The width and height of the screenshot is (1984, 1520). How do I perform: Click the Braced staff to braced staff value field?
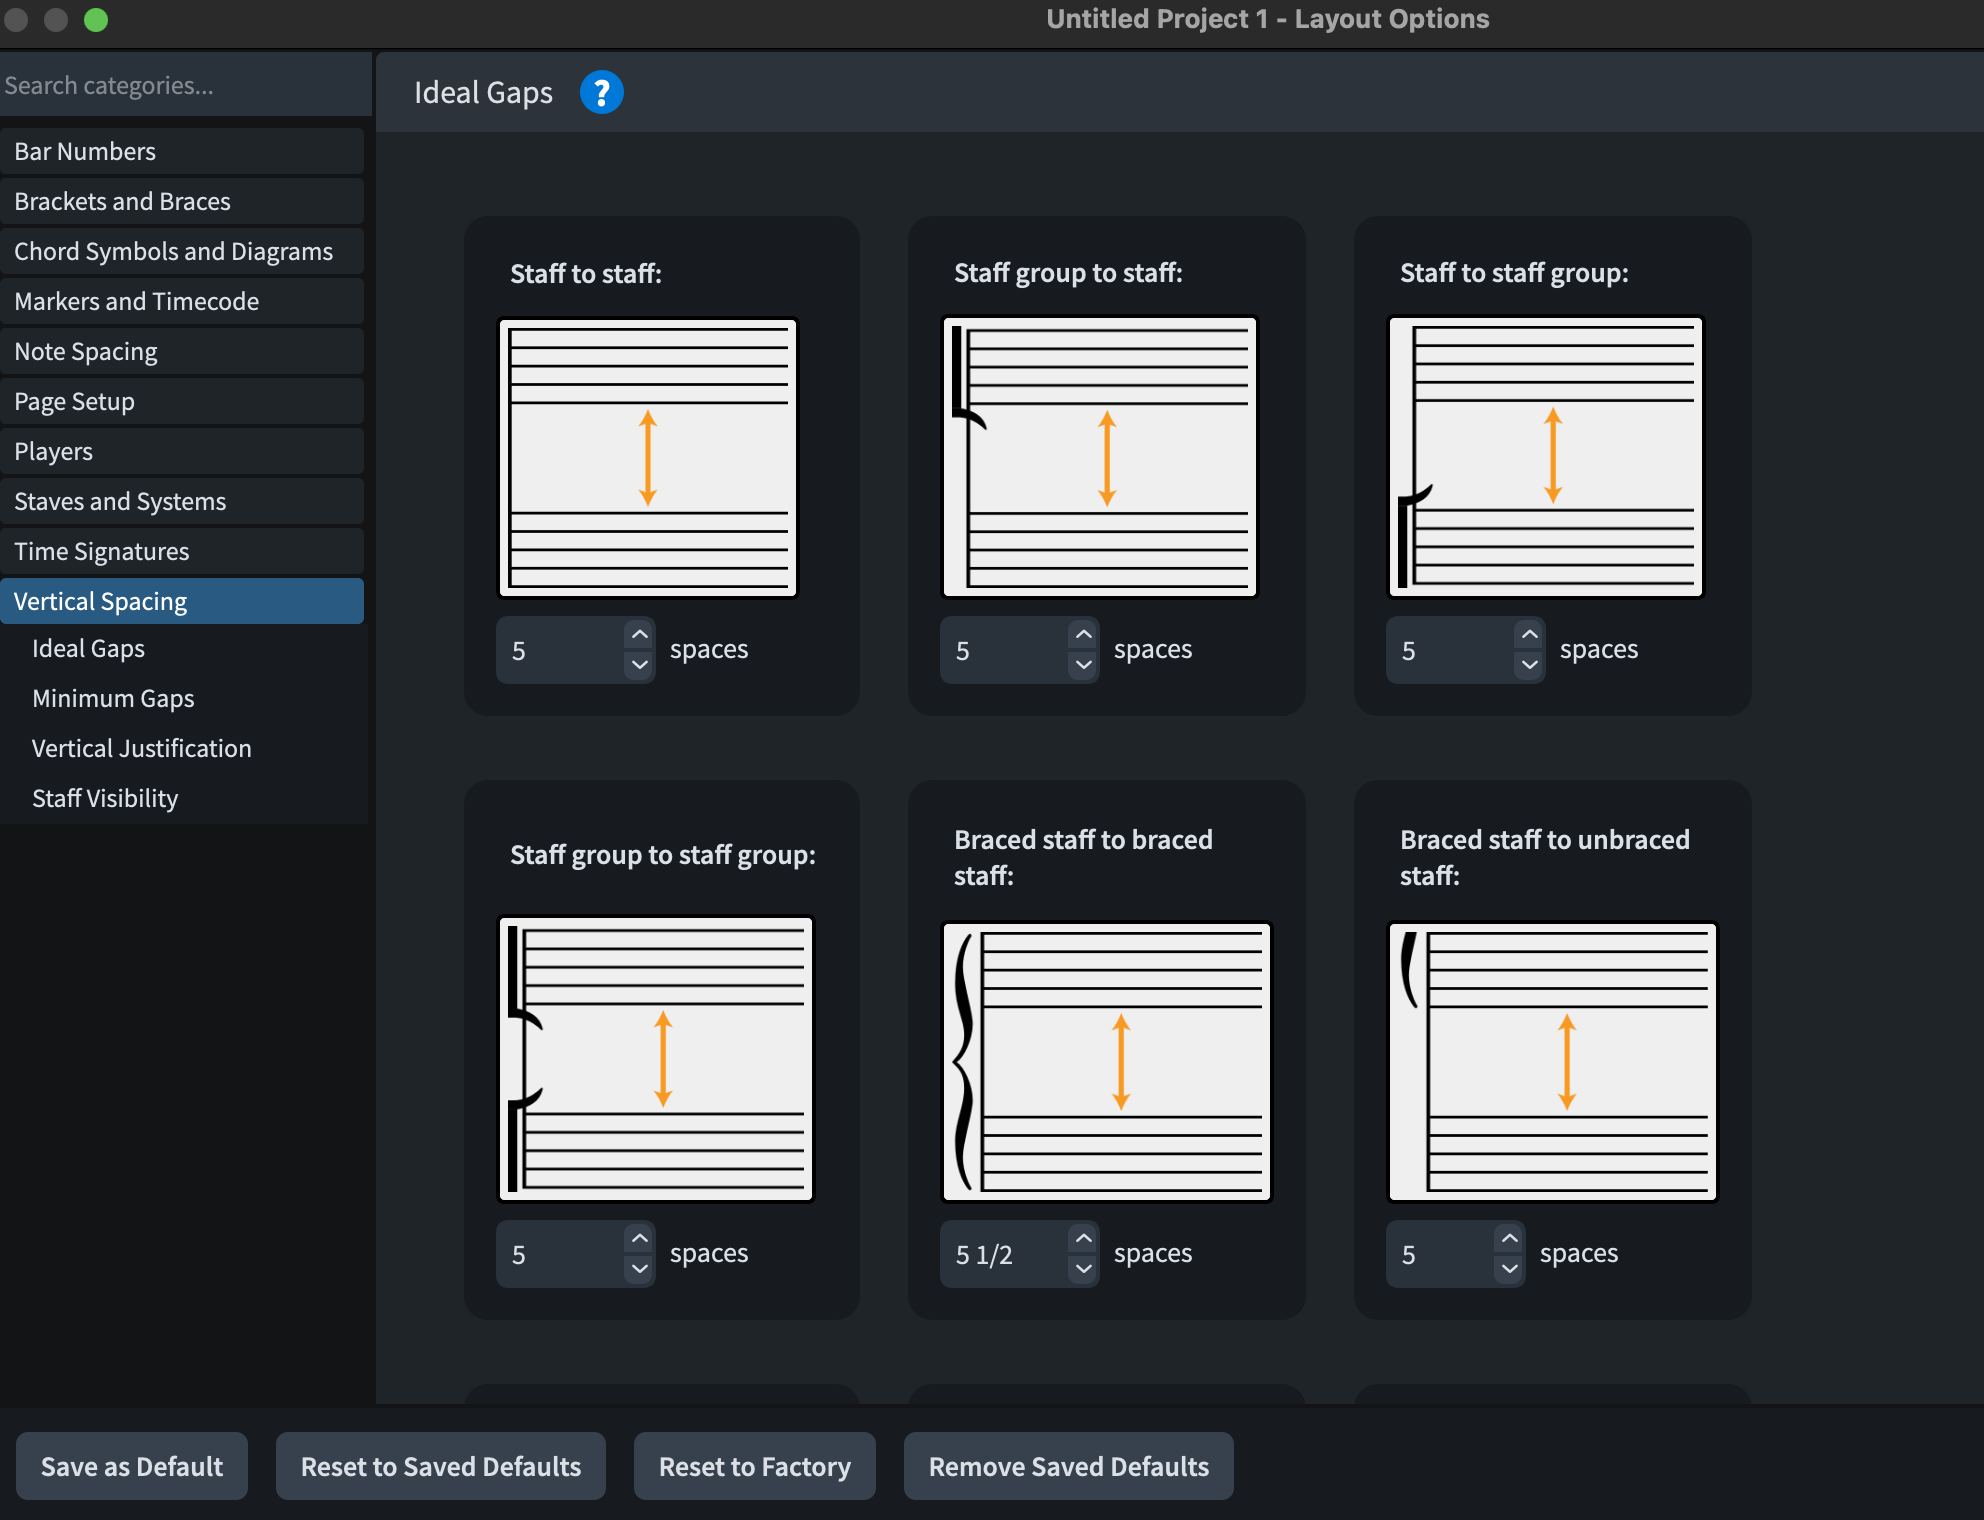(1004, 1254)
